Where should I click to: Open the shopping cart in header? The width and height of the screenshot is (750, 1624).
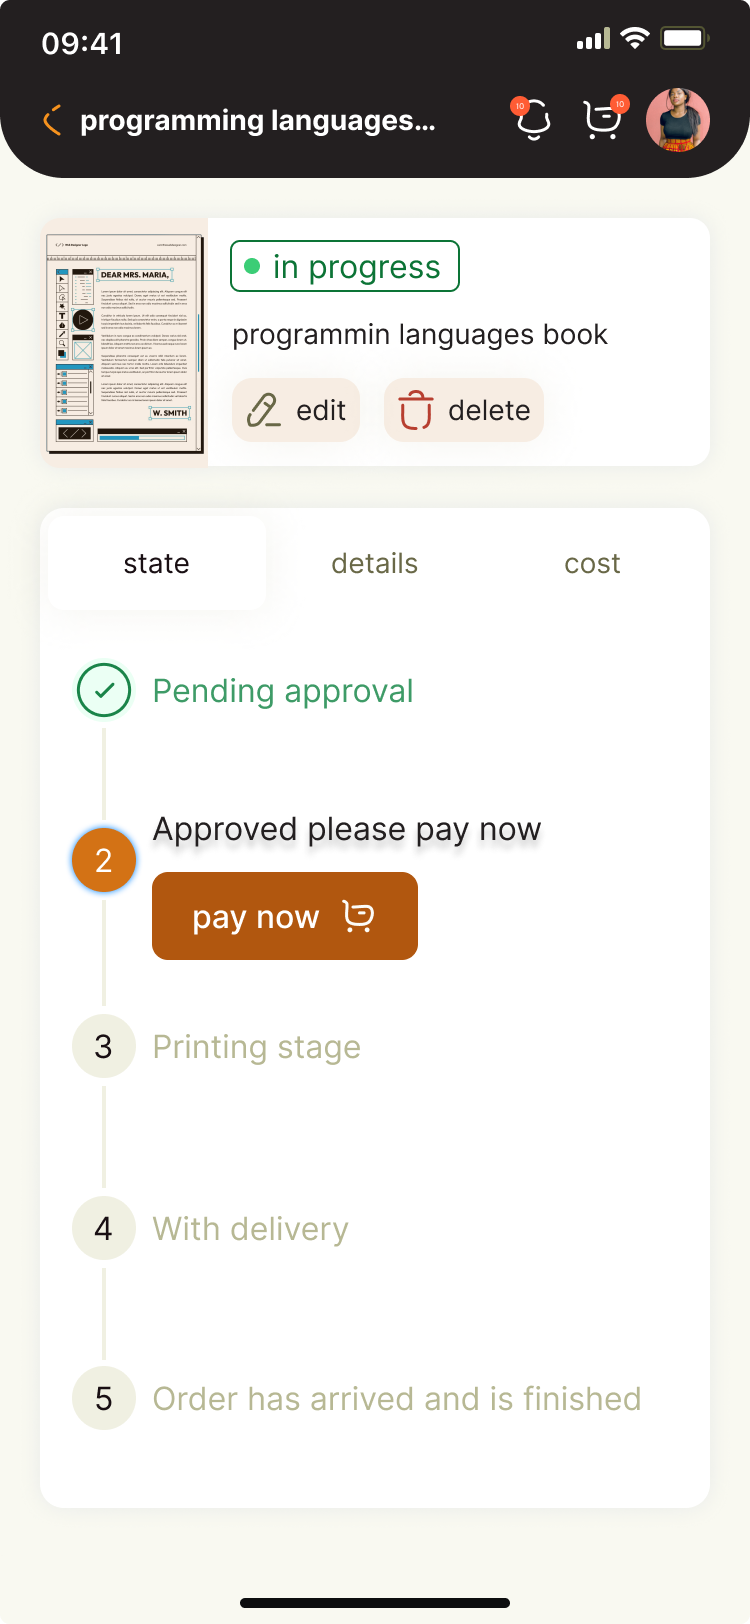[x=602, y=120]
